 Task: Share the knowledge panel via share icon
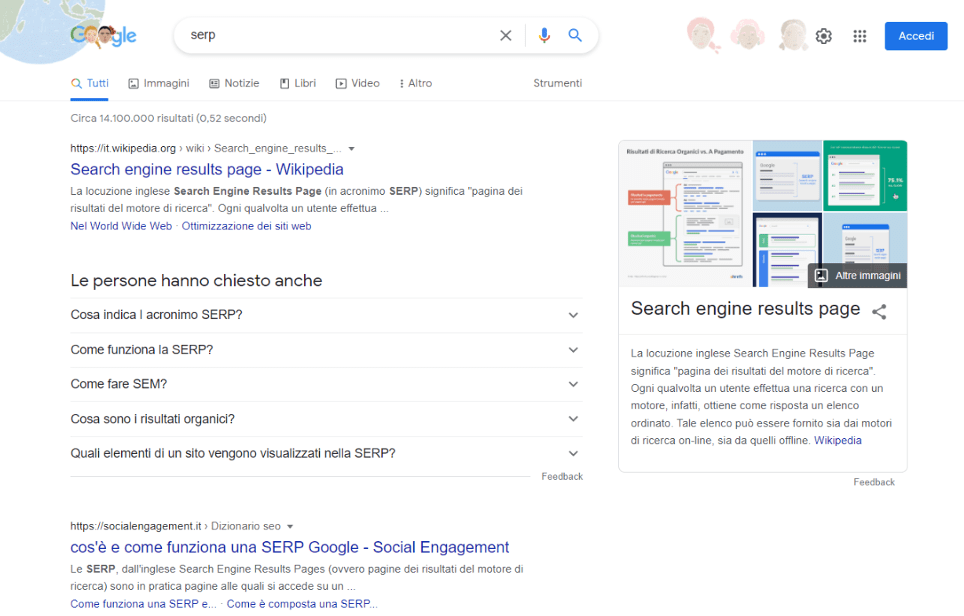(x=879, y=312)
